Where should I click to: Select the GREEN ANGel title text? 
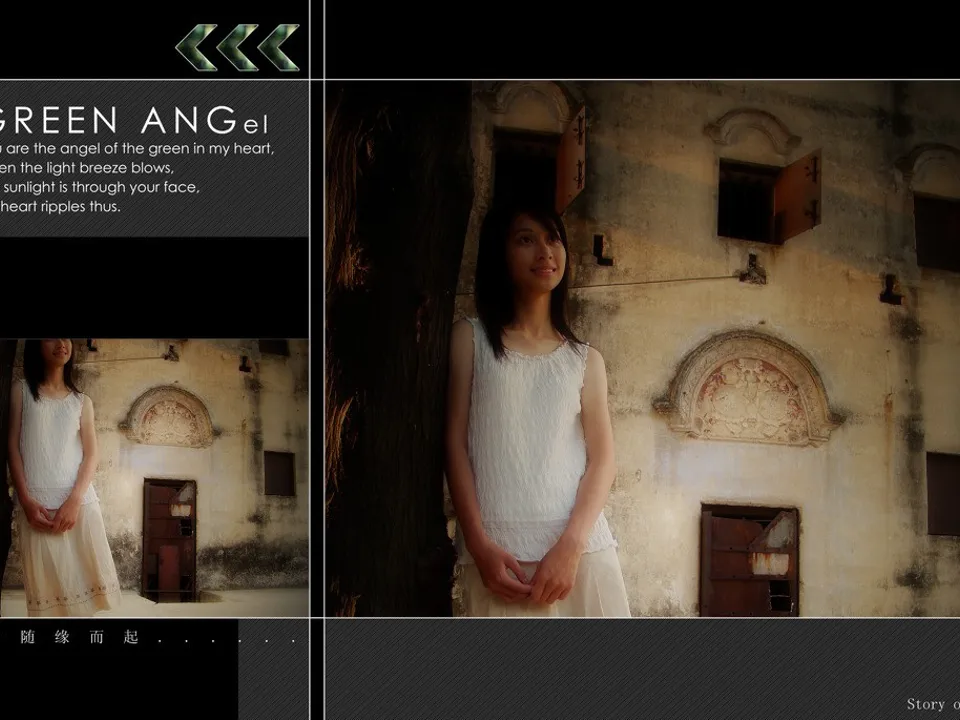click(x=135, y=122)
